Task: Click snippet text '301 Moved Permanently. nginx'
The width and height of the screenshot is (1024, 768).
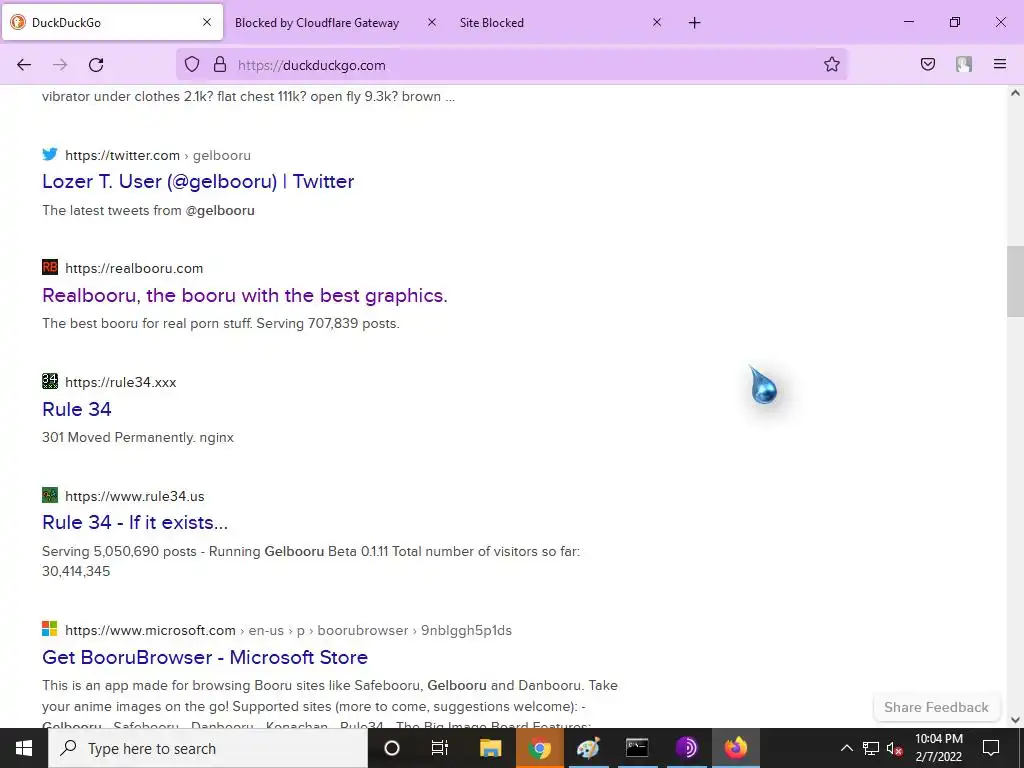Action: tap(138, 438)
